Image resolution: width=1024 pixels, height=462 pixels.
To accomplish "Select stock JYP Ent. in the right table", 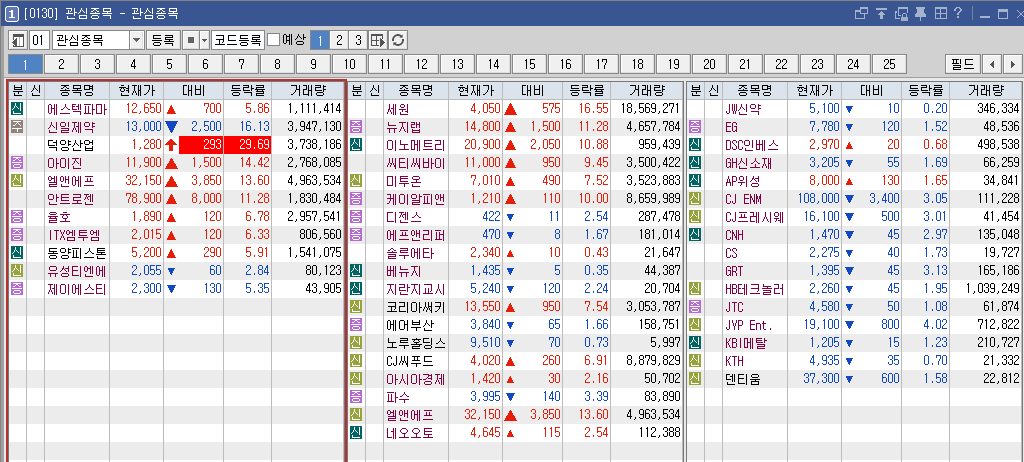I will pyautogui.click(x=748, y=324).
